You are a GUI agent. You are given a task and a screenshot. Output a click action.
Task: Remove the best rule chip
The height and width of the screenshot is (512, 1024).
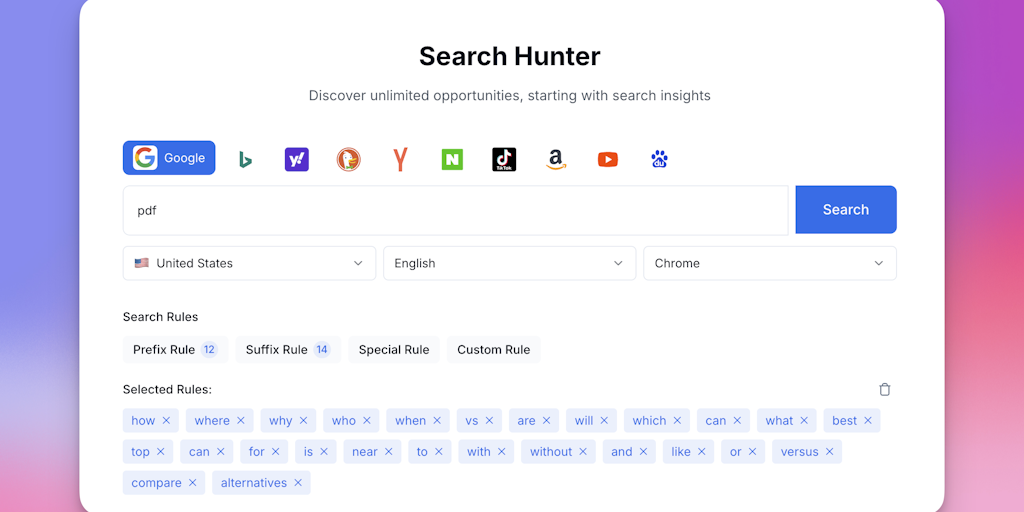(868, 421)
